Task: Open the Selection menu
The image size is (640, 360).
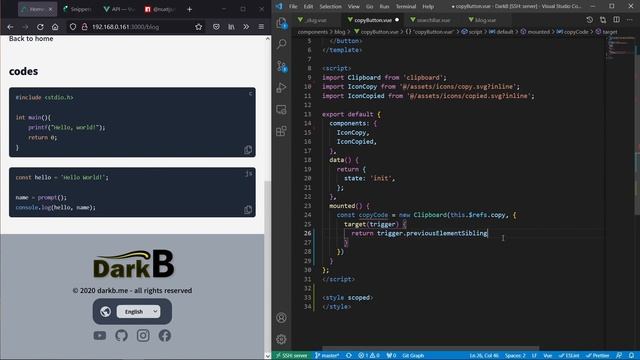Action: pyautogui.click(x=330, y=7)
